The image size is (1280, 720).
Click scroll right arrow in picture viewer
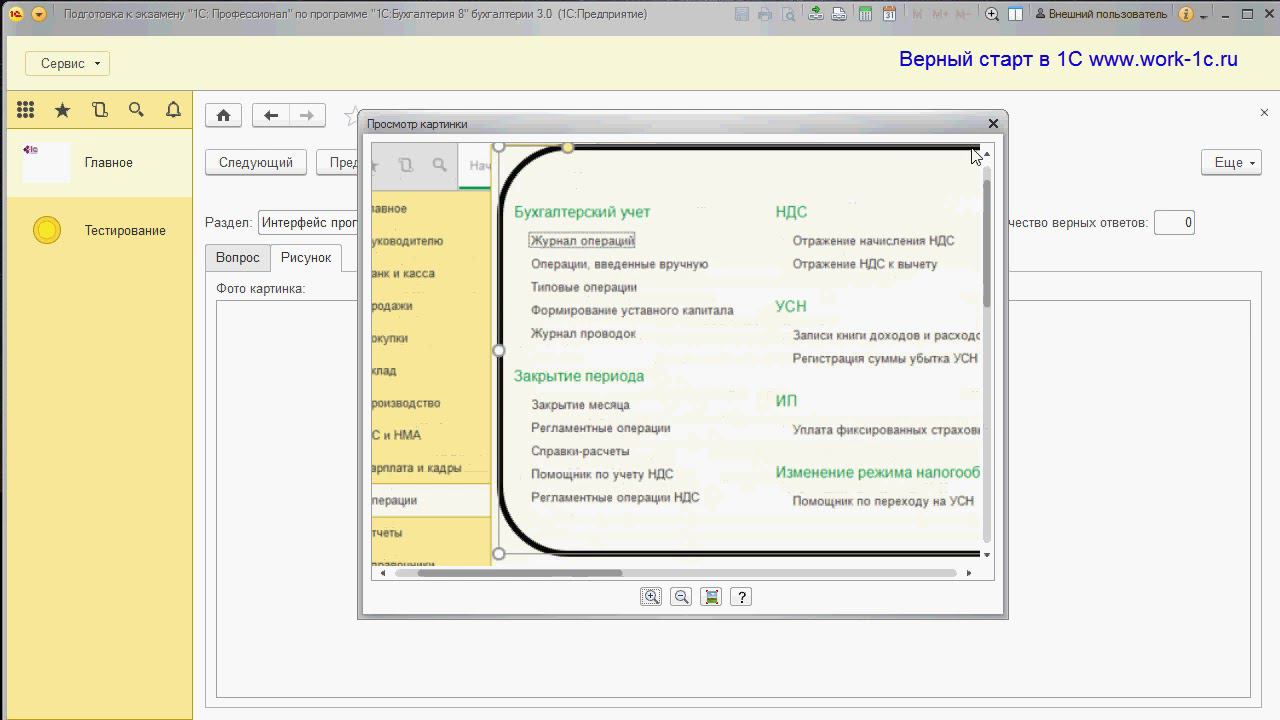click(x=968, y=573)
